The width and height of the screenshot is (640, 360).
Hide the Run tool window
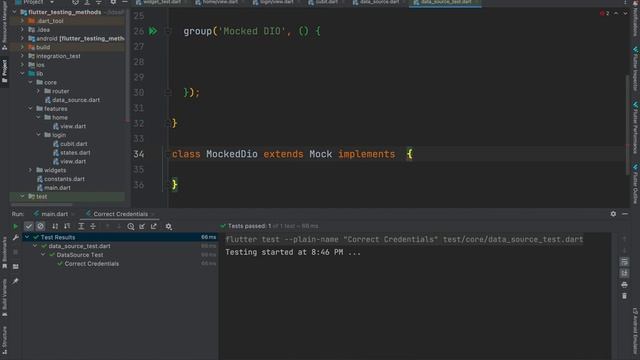(625, 213)
